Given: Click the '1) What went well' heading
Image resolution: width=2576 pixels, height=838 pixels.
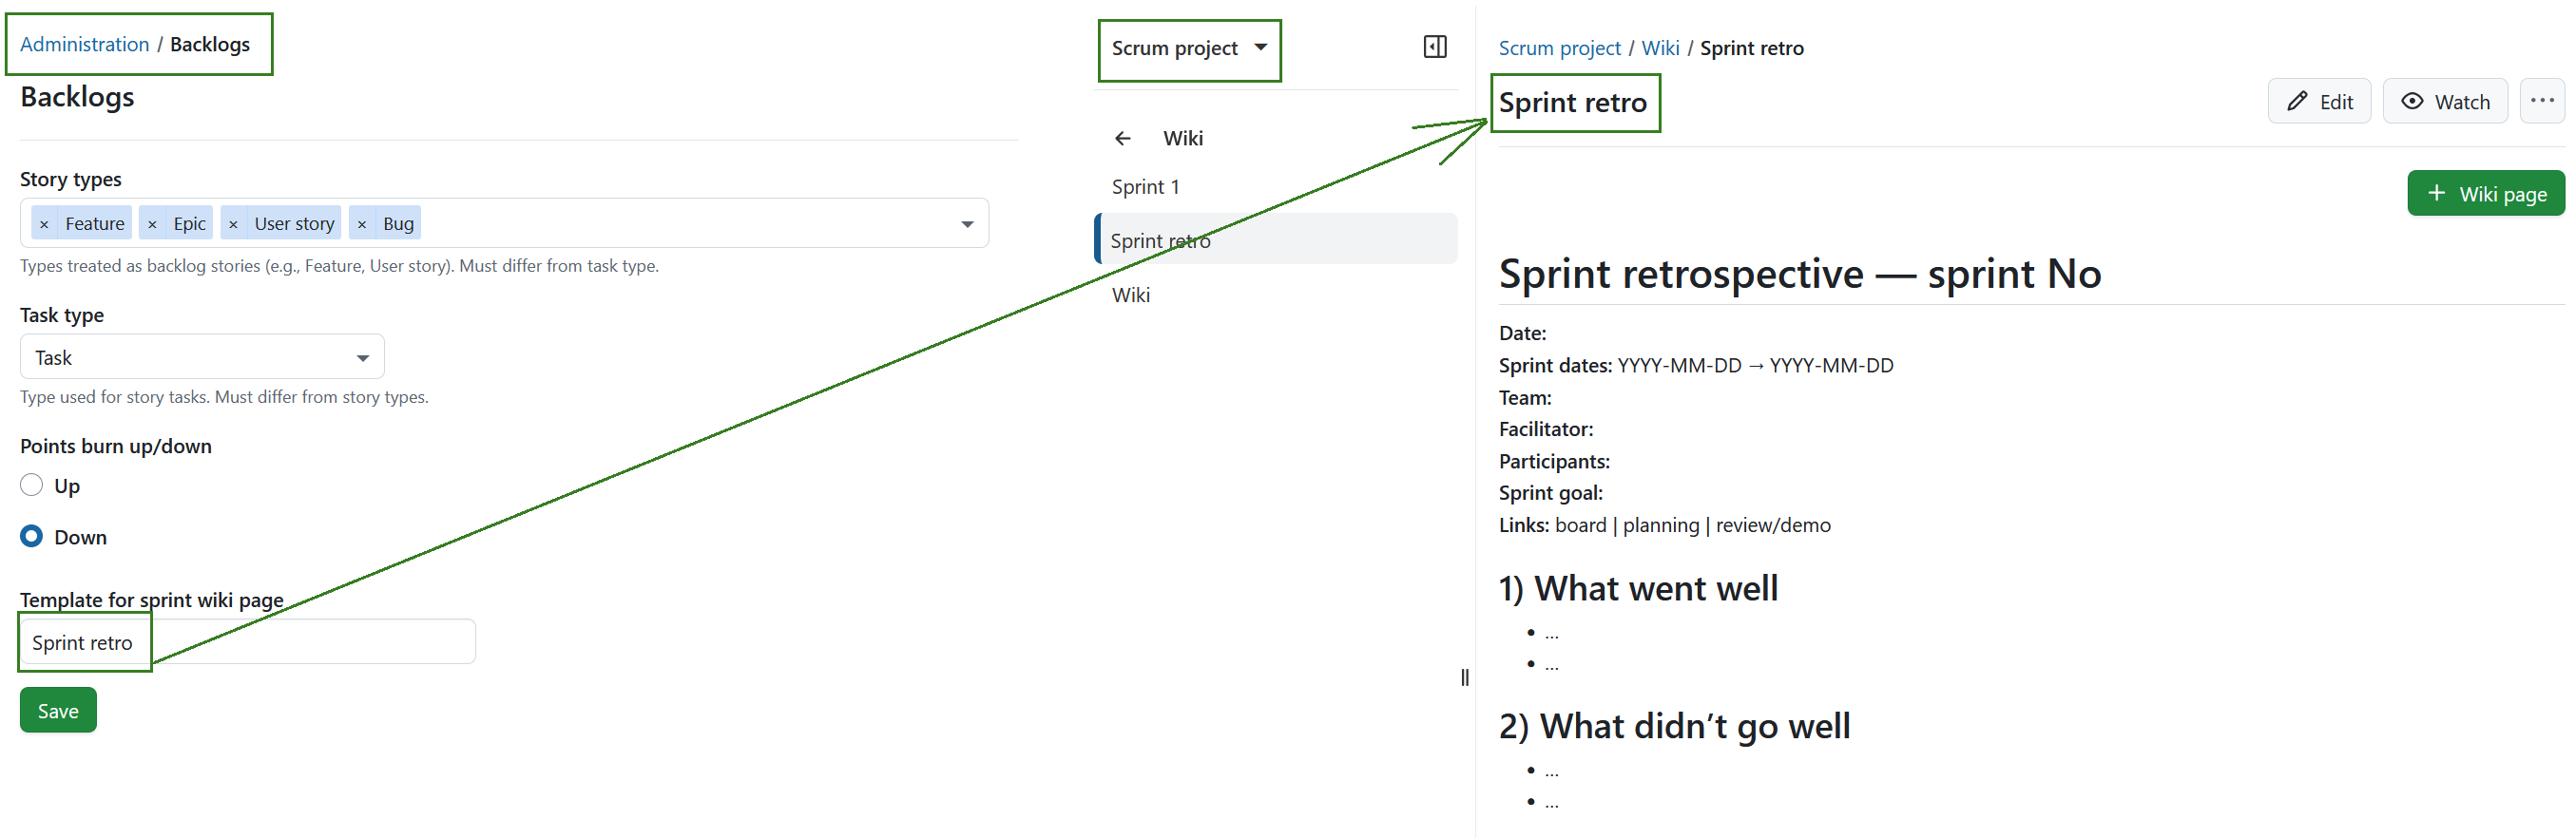Looking at the screenshot, I should point(1638,589).
